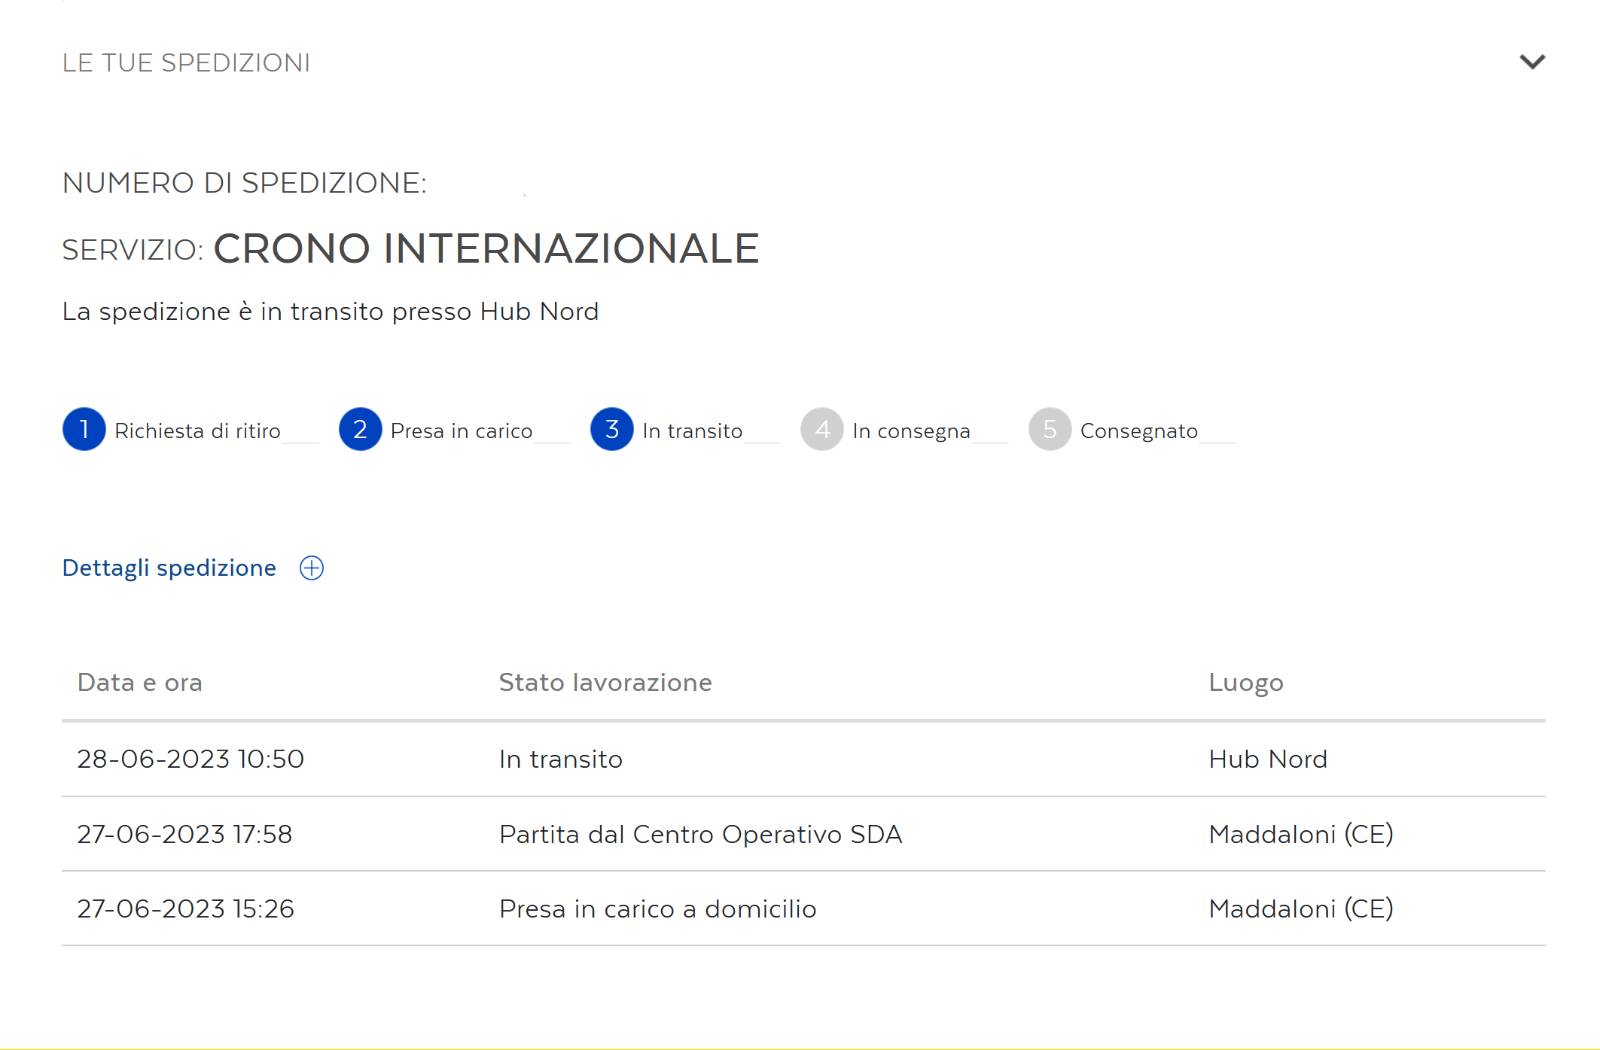The height and width of the screenshot is (1050, 1600).
Task: Click the Luogo column header
Action: [1246, 683]
